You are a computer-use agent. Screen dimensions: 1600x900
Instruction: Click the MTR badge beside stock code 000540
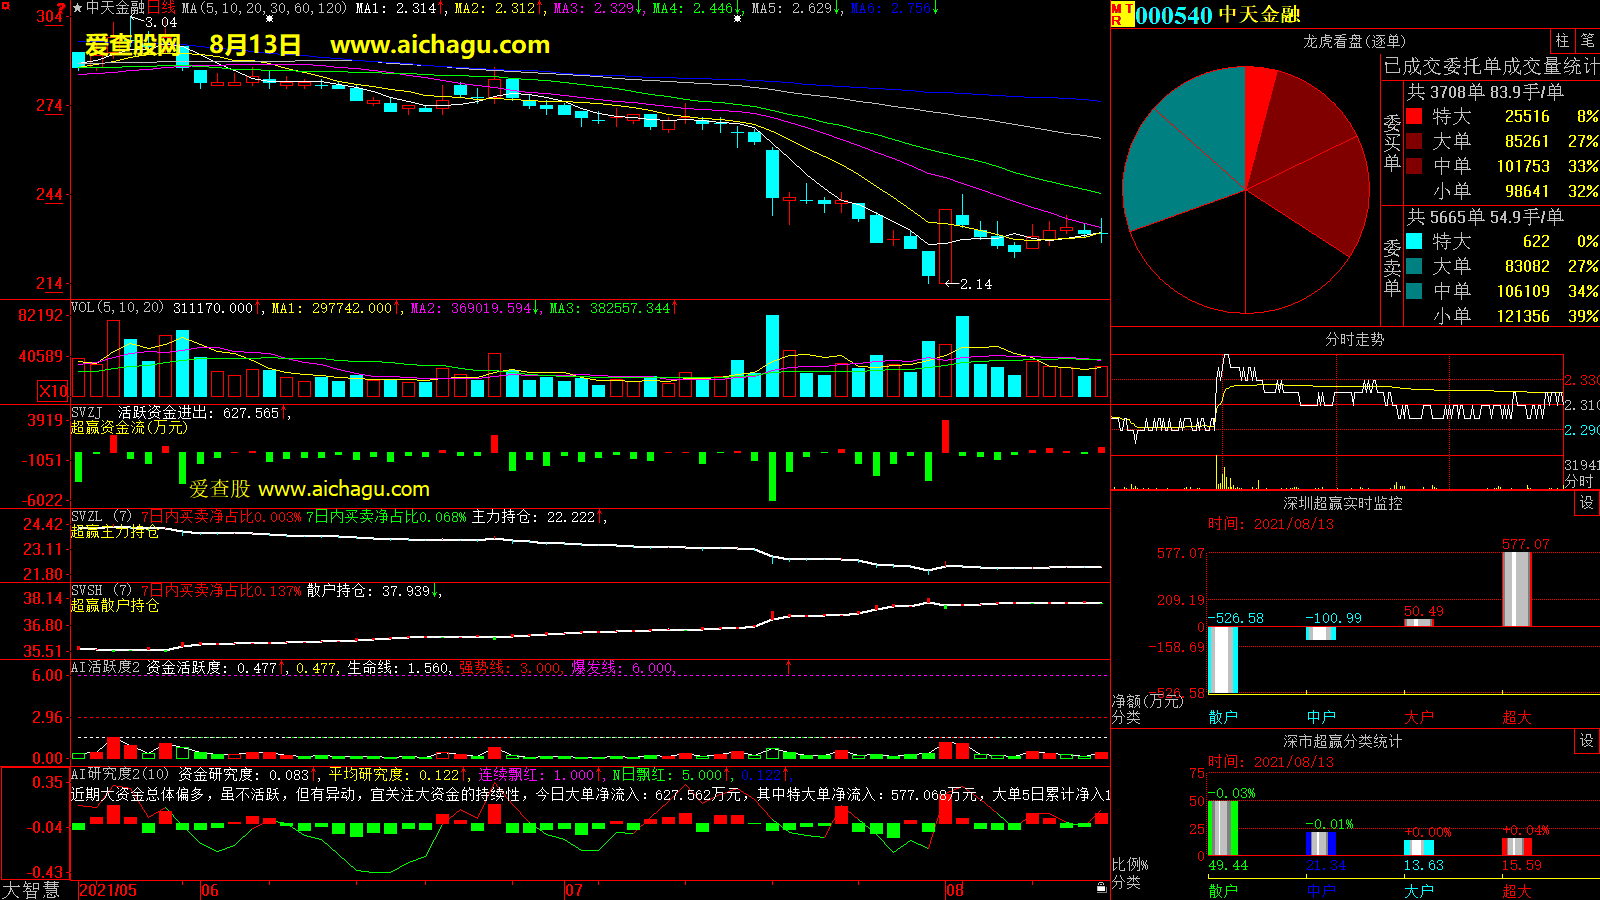1121,14
